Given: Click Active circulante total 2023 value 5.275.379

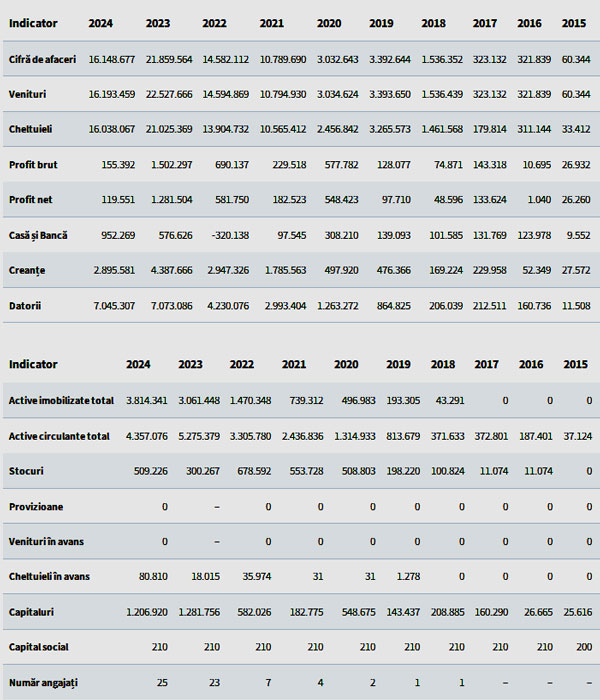Looking at the screenshot, I should pos(199,436).
